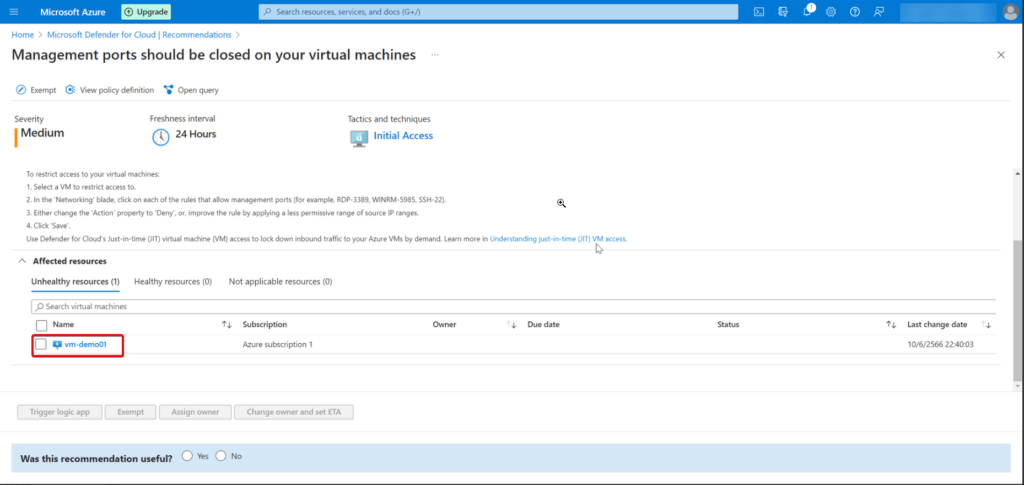Tick the vm-demo01 row checkbox
The width and height of the screenshot is (1024, 485).
click(41, 344)
